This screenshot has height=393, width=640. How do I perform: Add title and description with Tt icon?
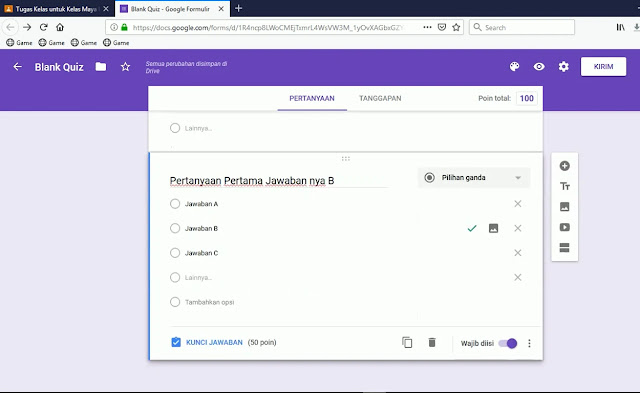pos(564,186)
